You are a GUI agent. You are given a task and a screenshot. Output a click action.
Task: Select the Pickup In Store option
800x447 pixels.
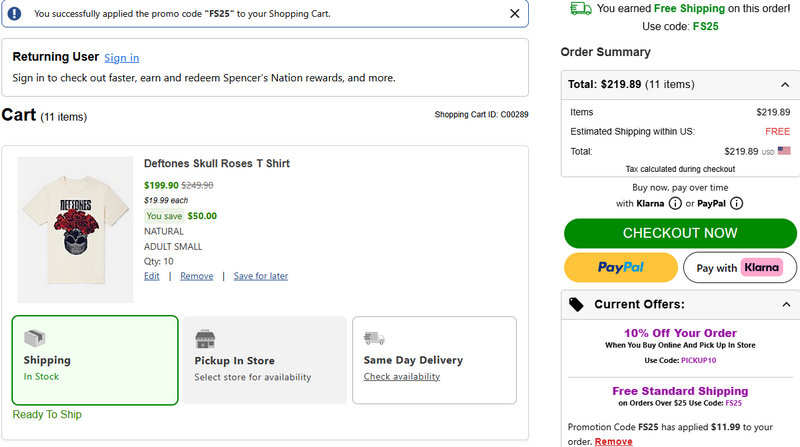[264, 360]
